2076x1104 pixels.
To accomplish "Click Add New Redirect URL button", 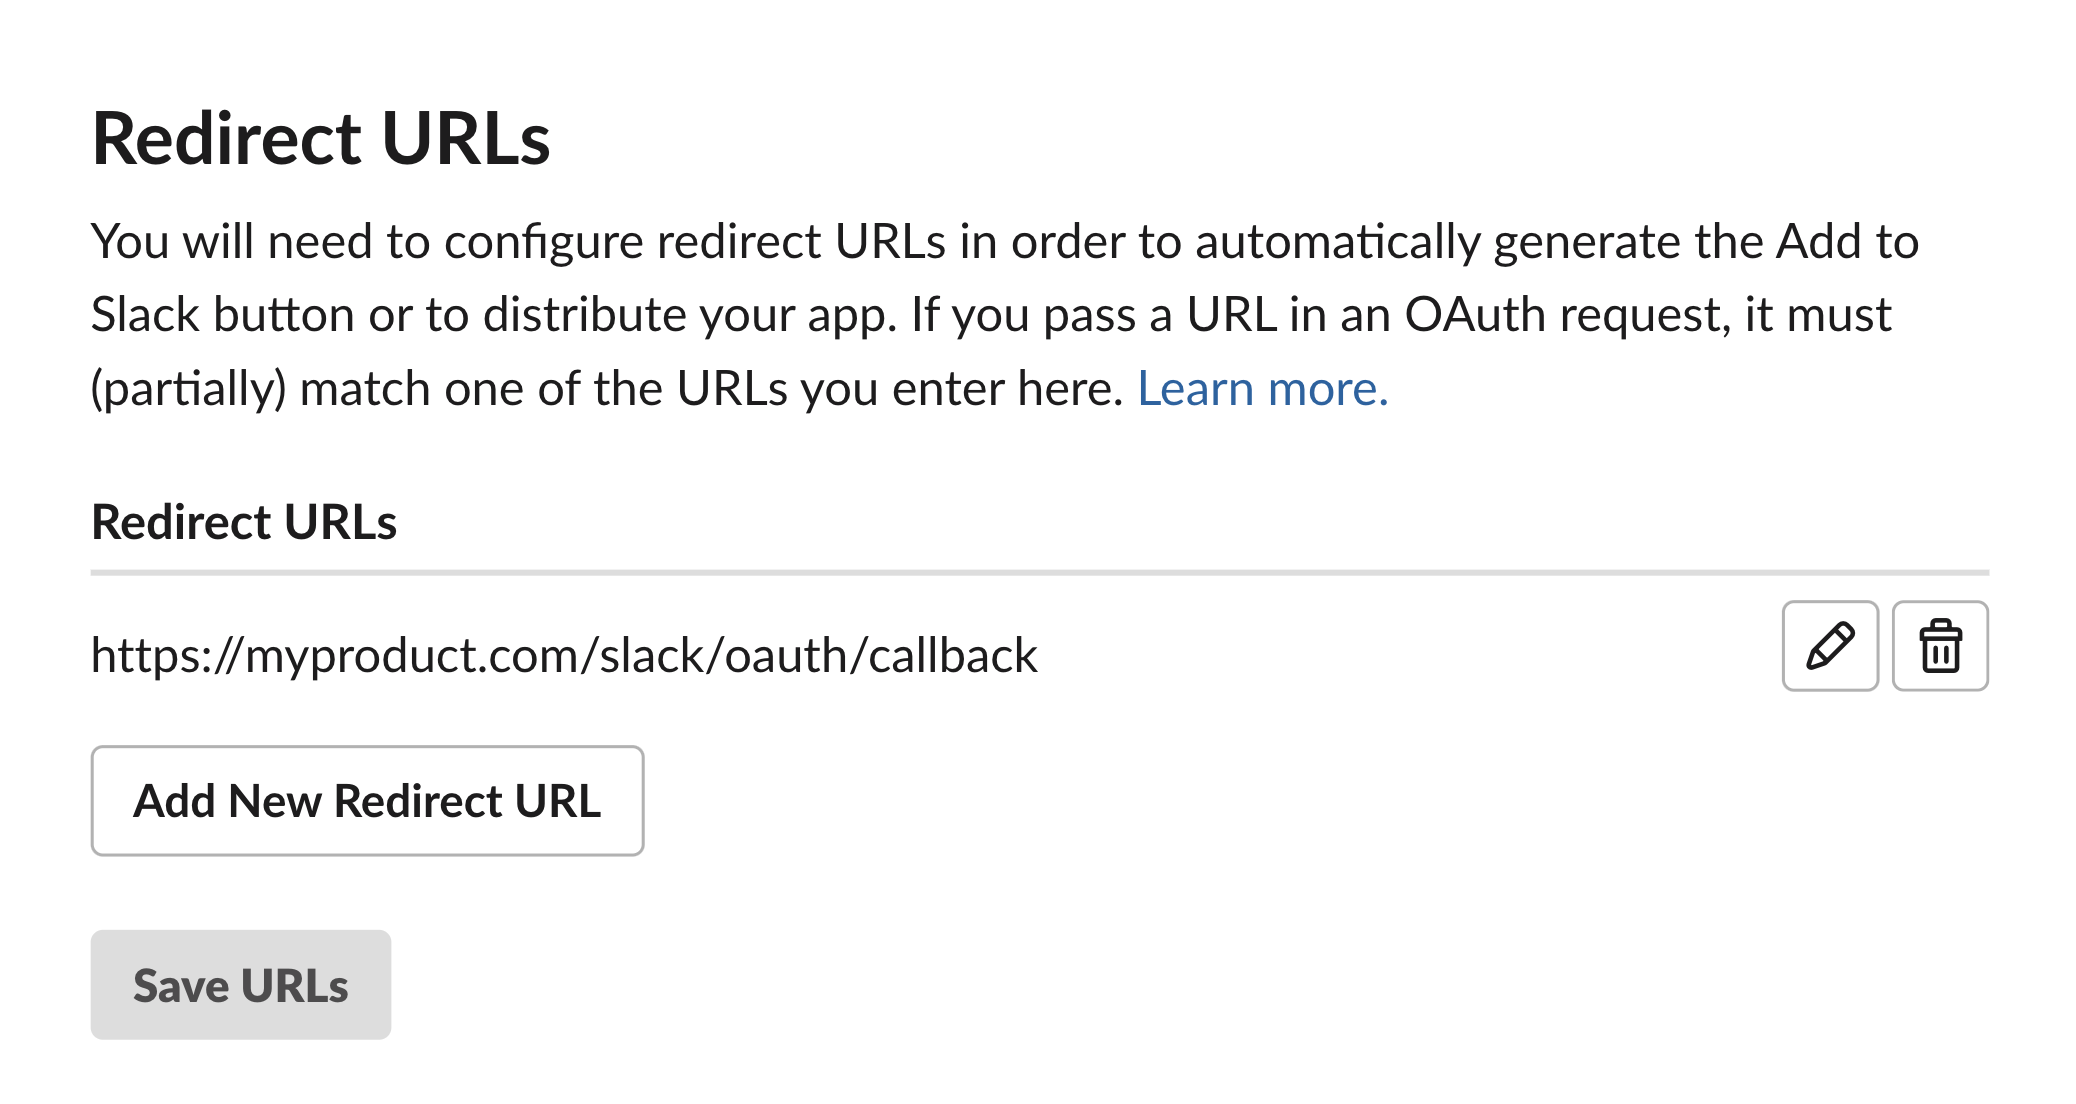I will pos(367,801).
